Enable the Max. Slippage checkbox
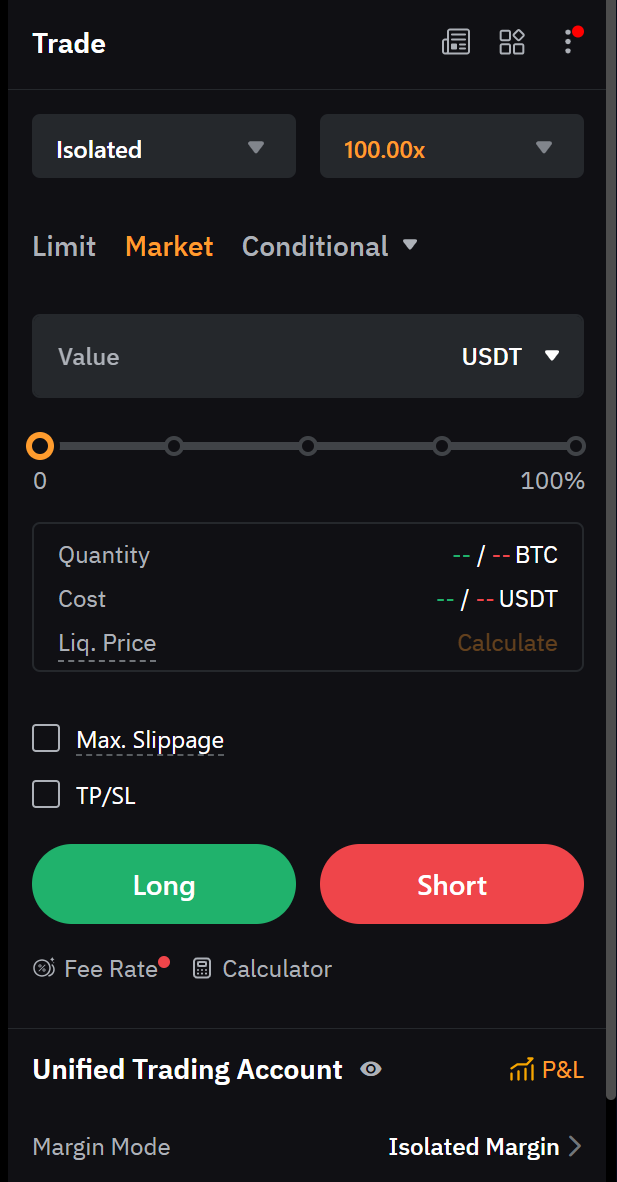Viewport: 617px width, 1182px height. (46, 738)
